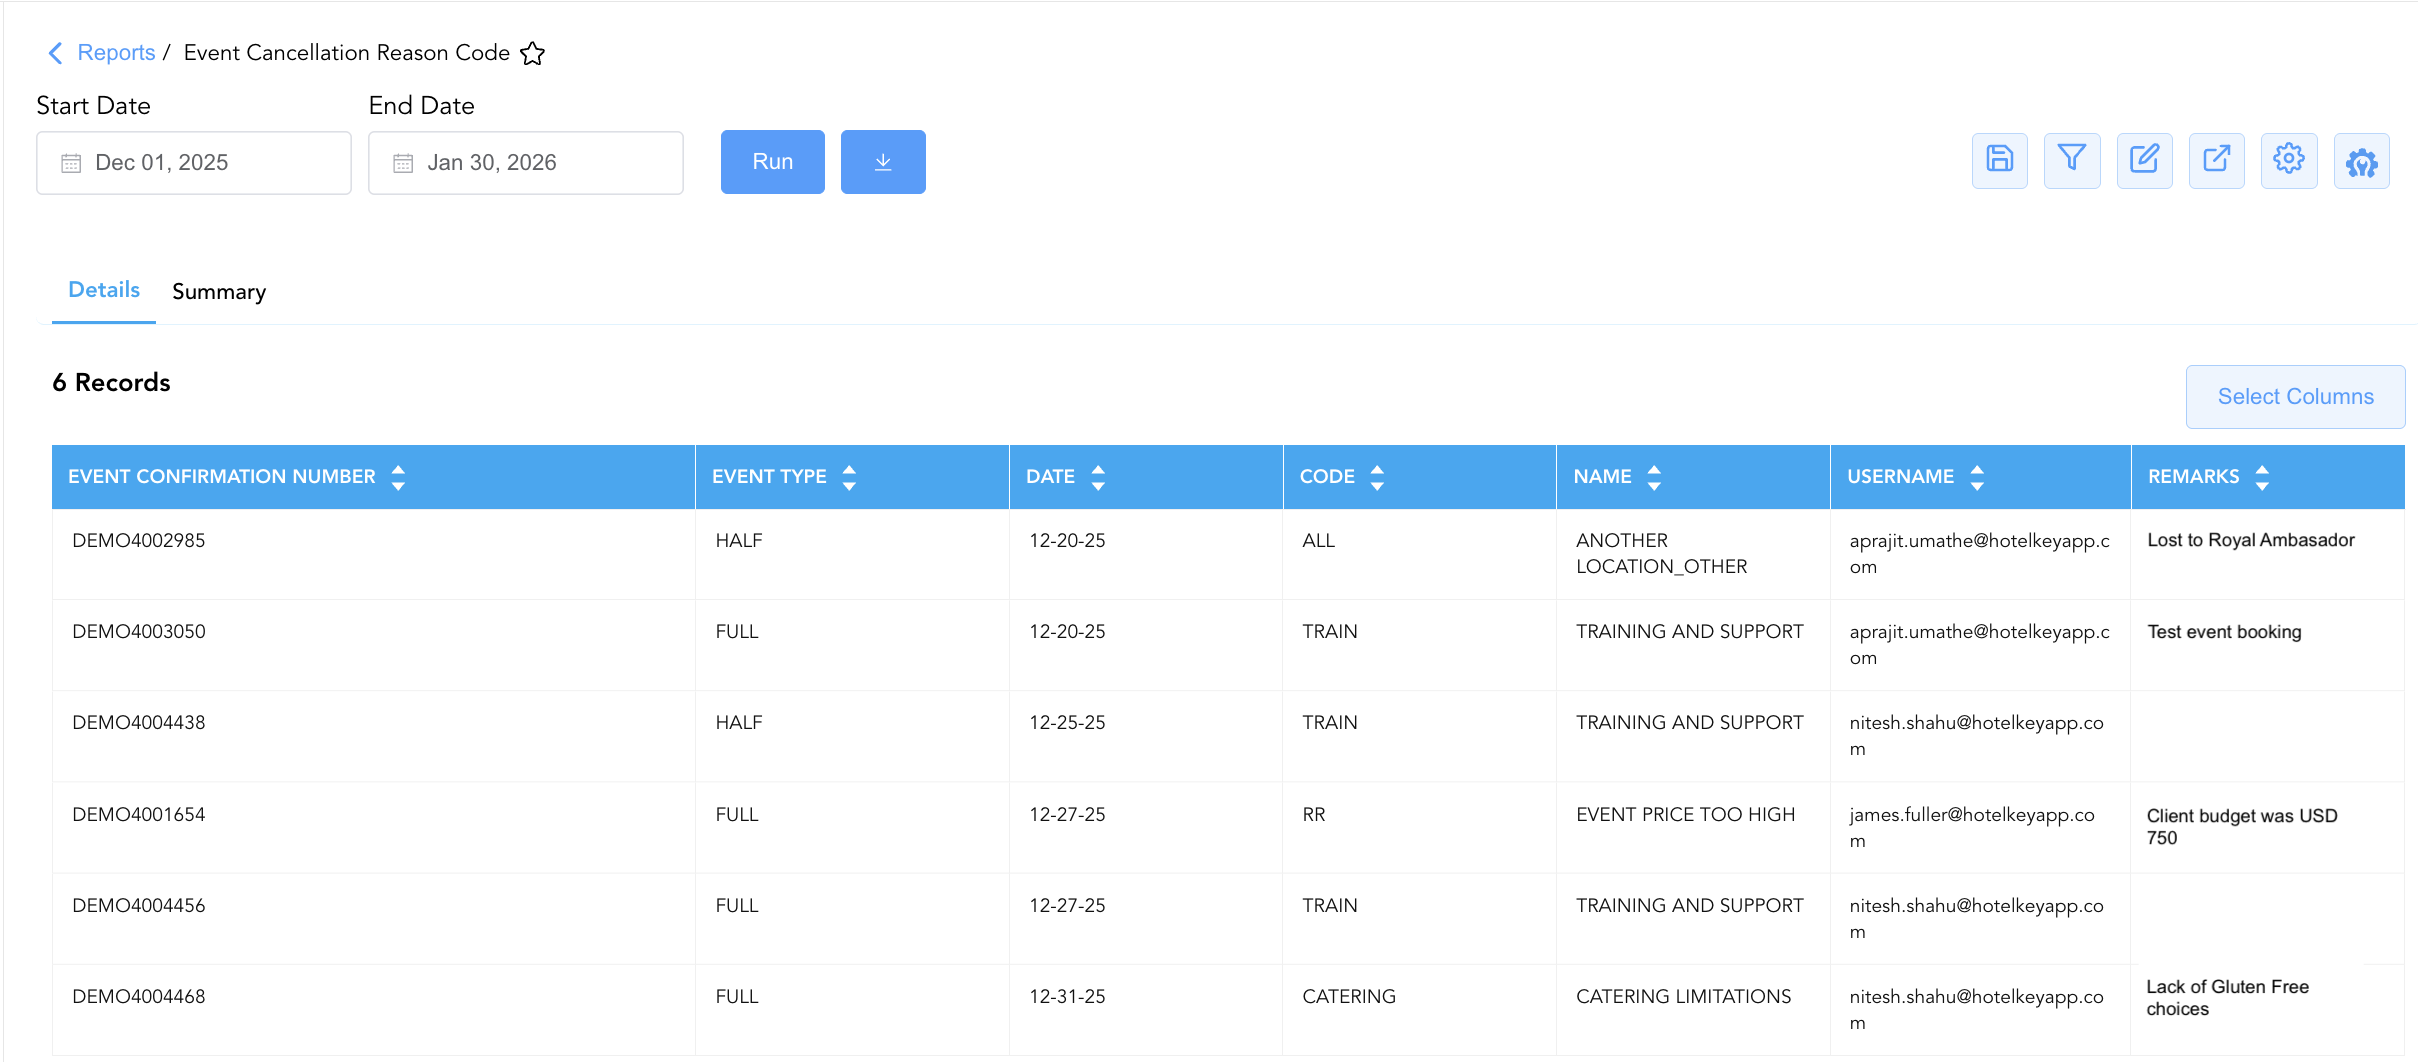Click the edit pencil icon
The height and width of the screenshot is (1062, 2418).
[2144, 160]
